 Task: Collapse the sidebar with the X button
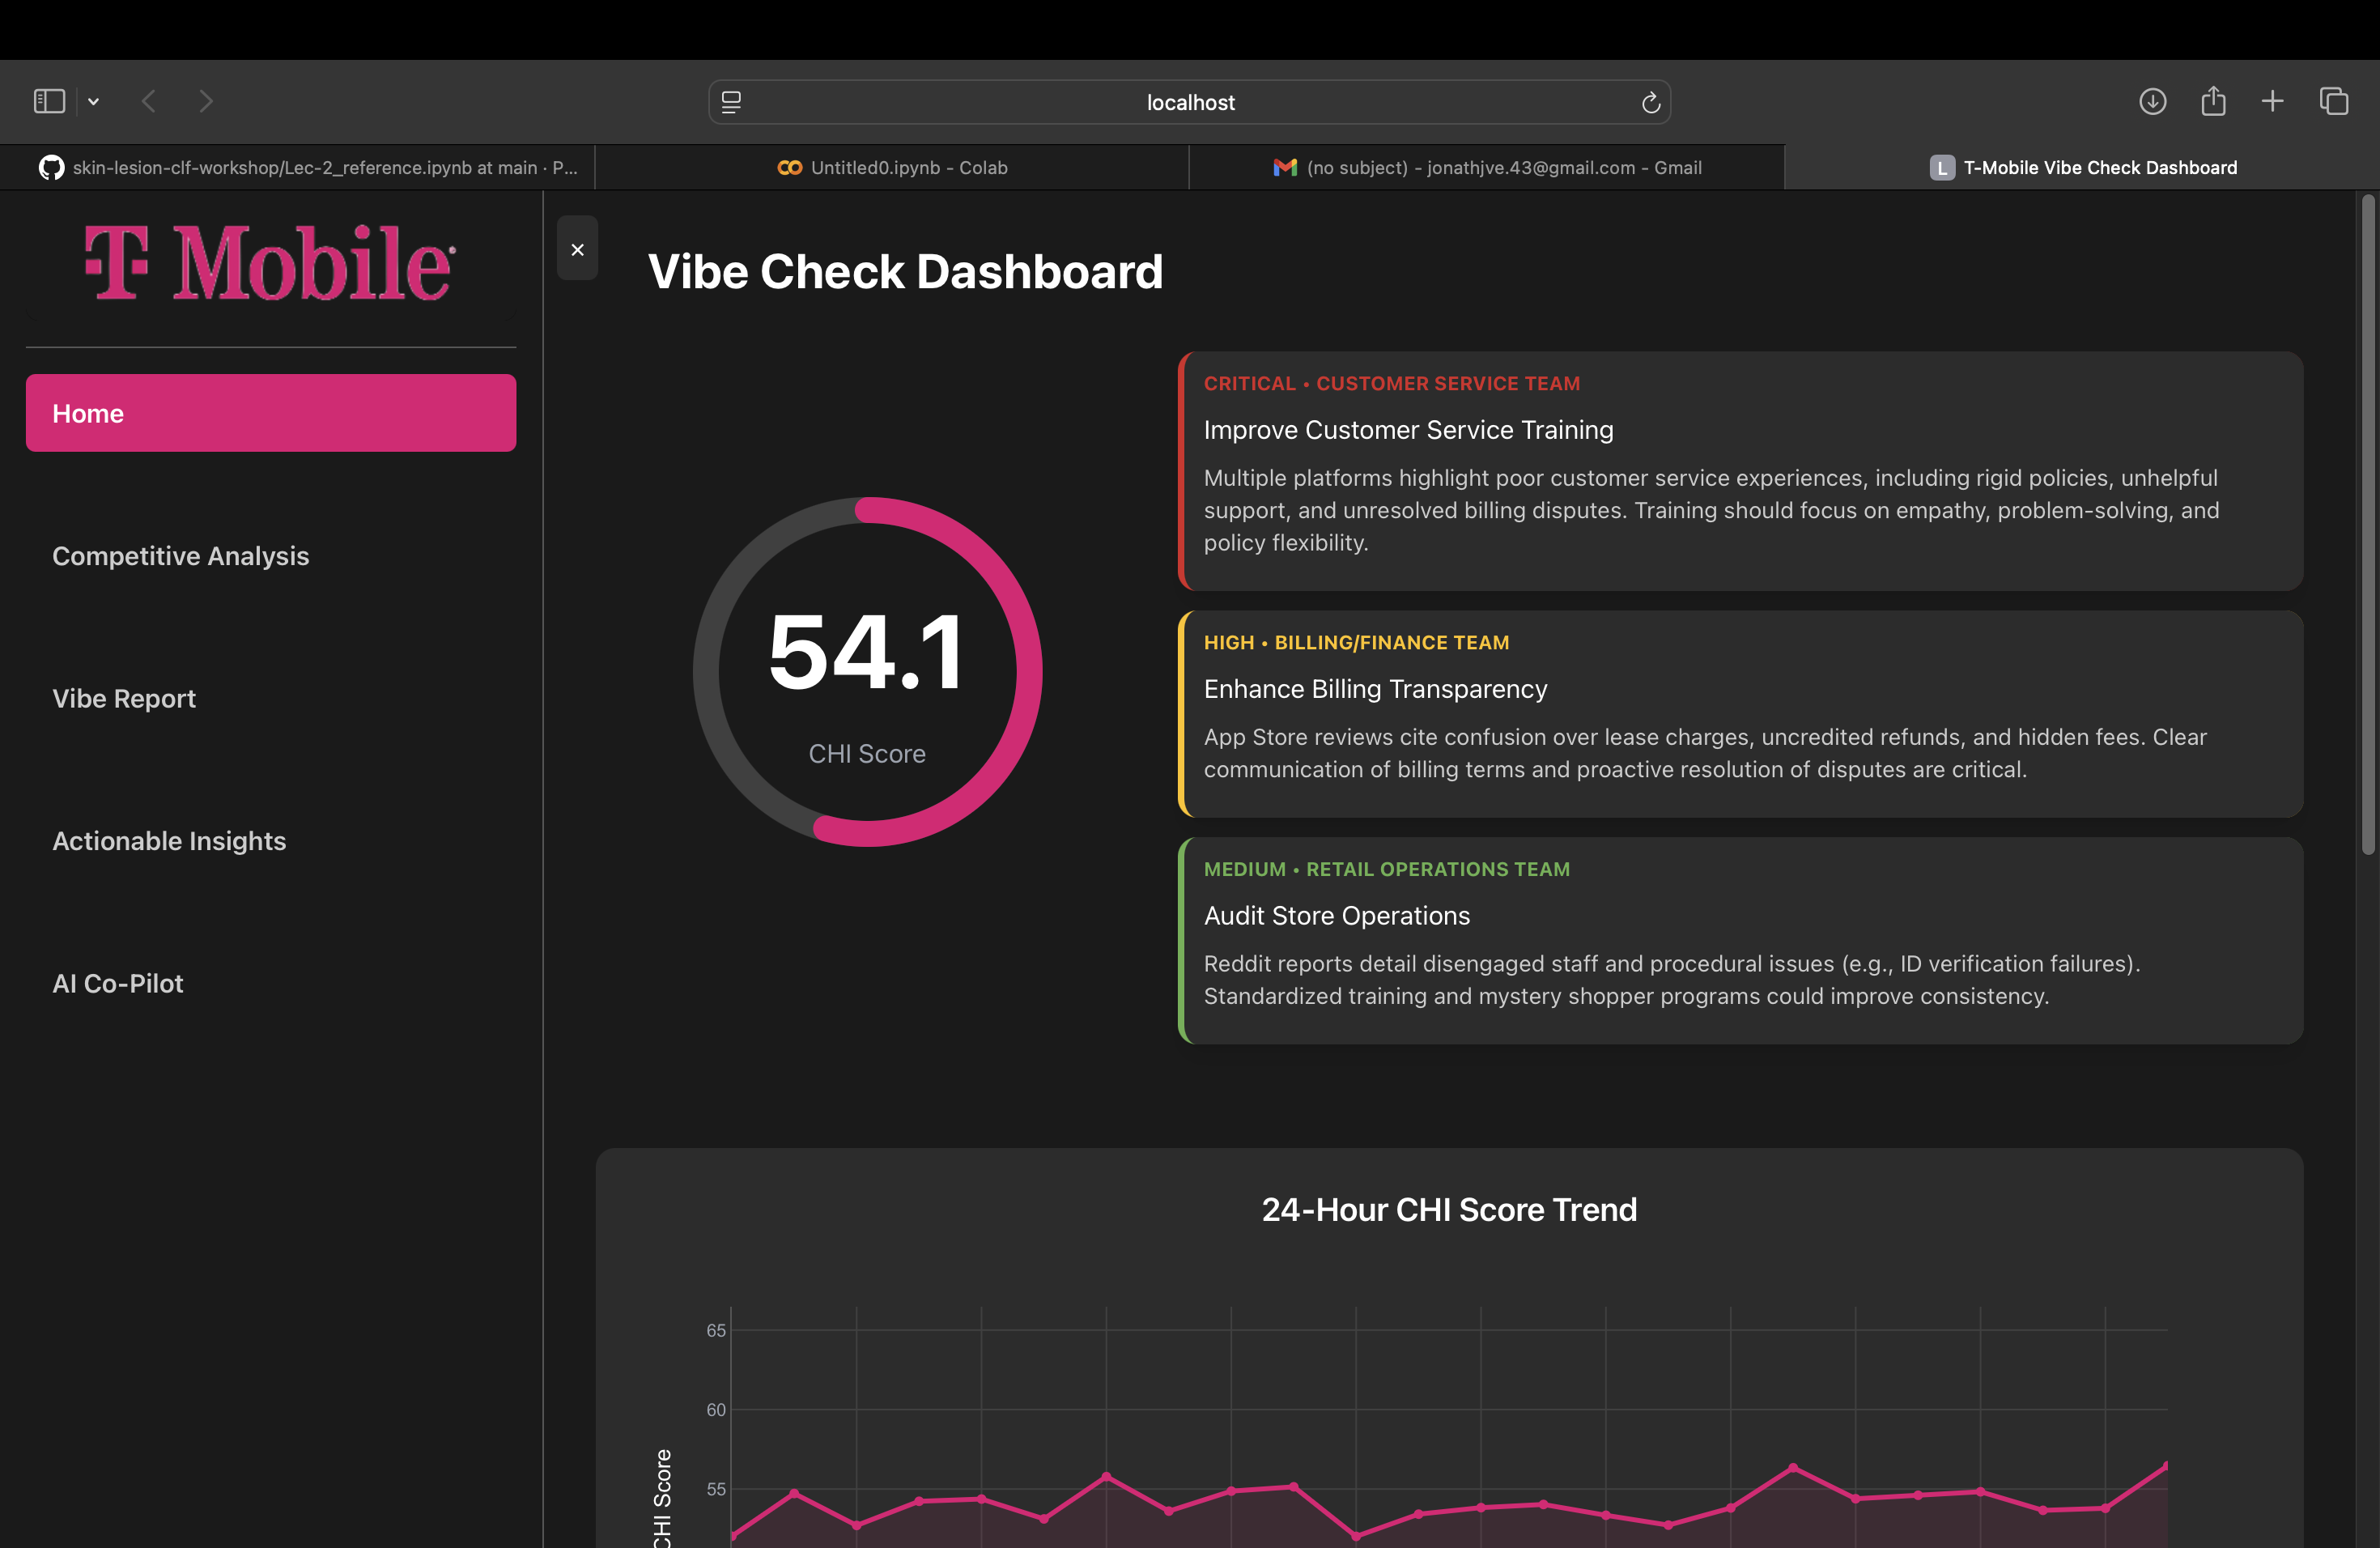tap(577, 249)
